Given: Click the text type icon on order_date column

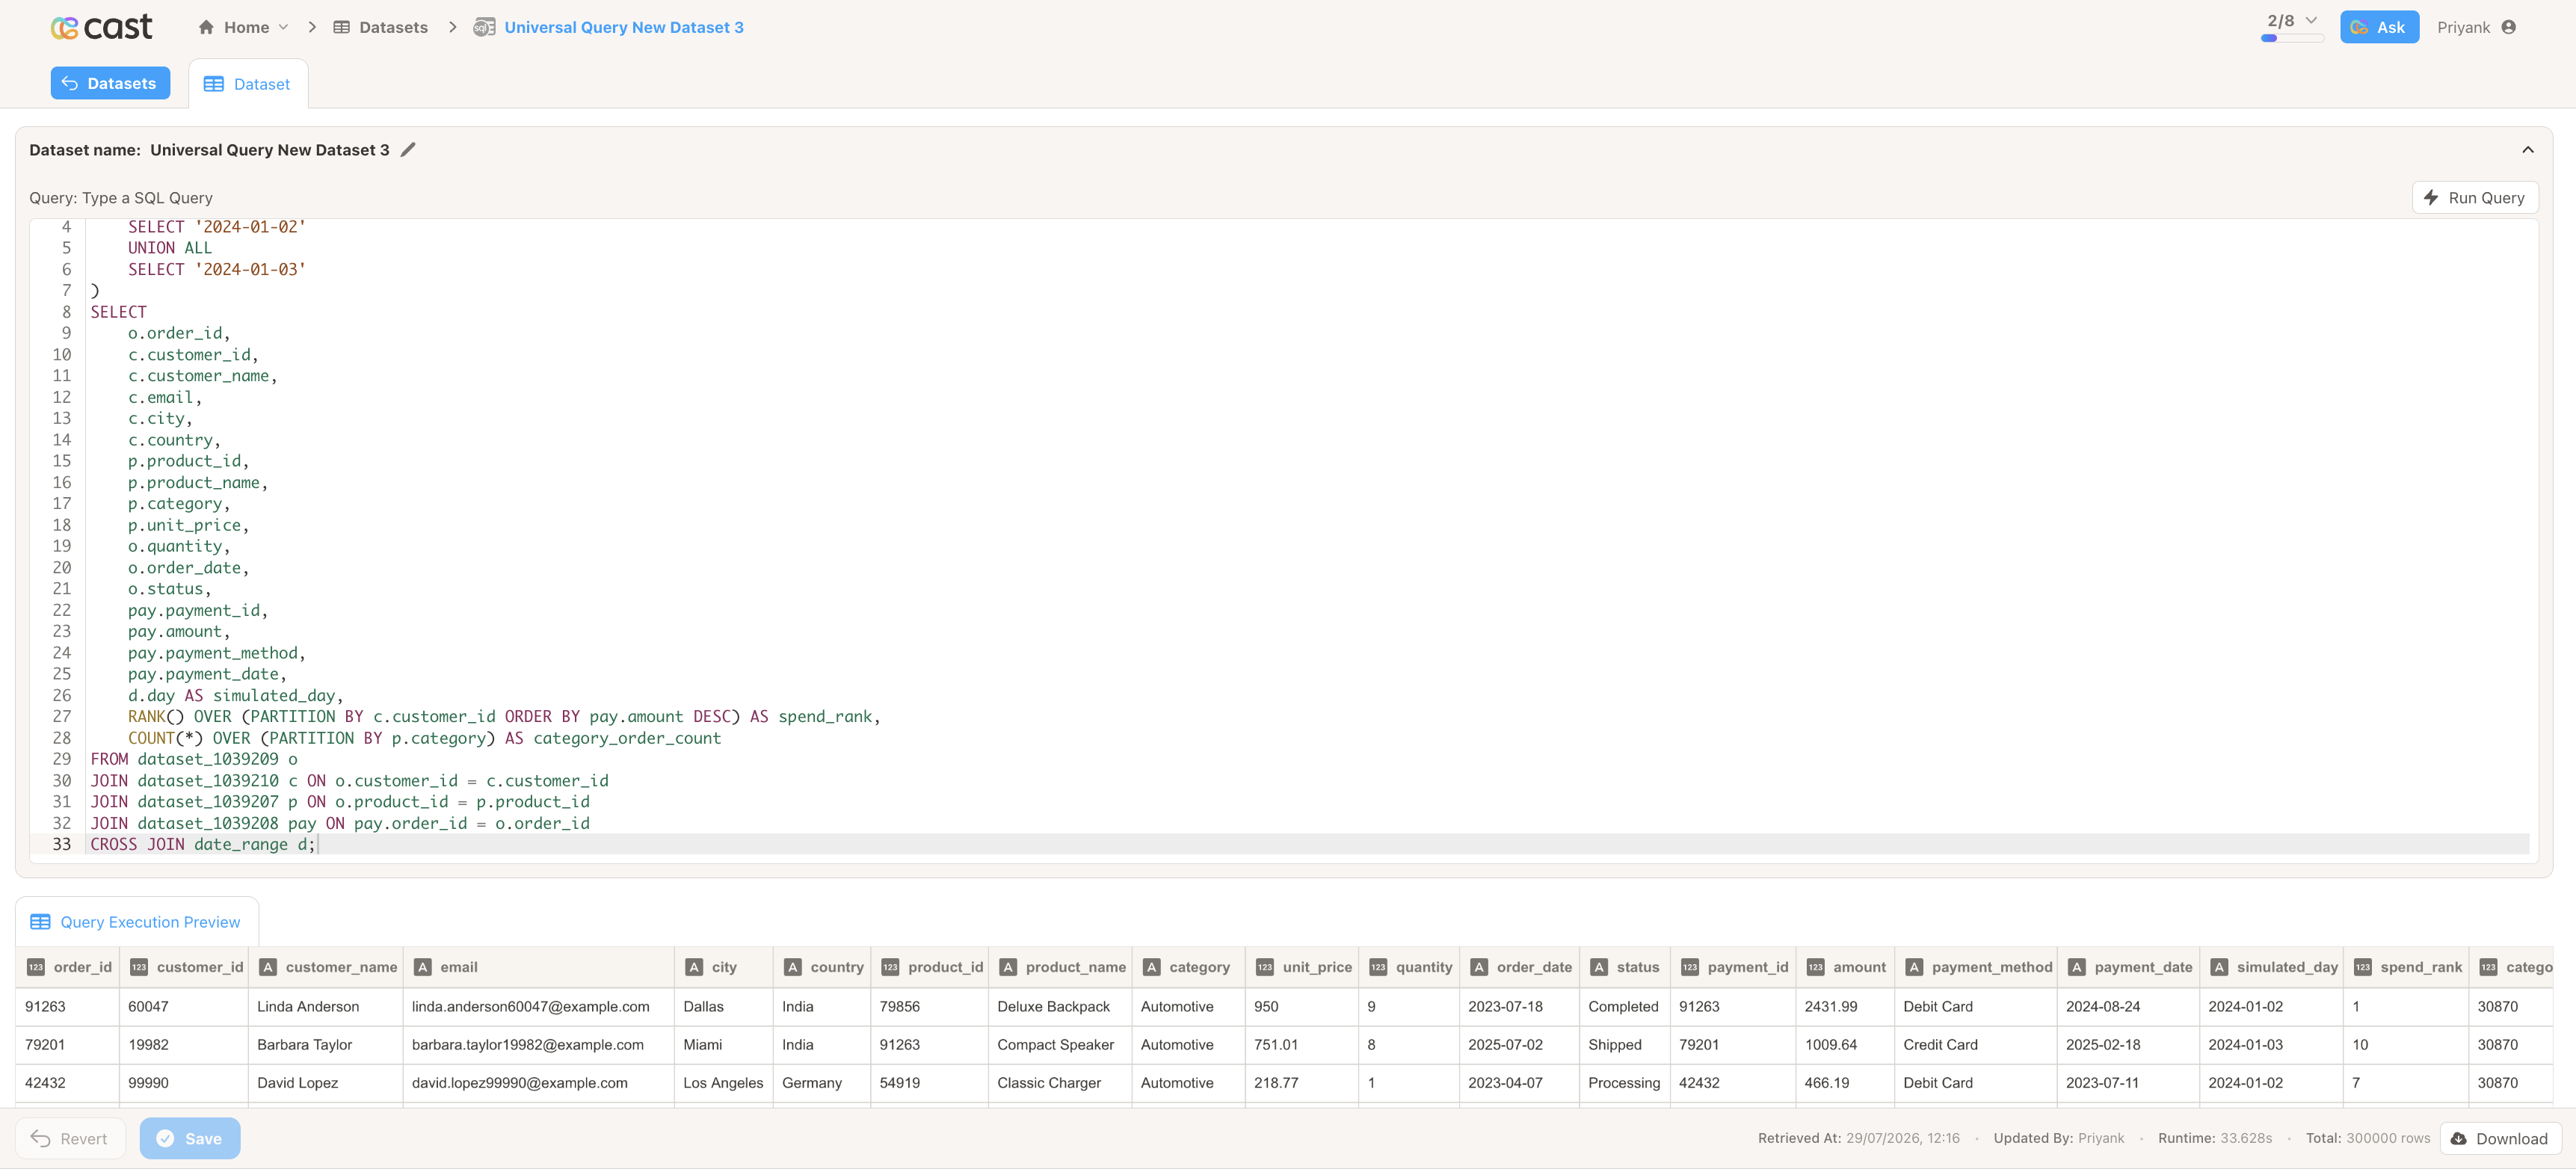Looking at the screenshot, I should 1479,967.
